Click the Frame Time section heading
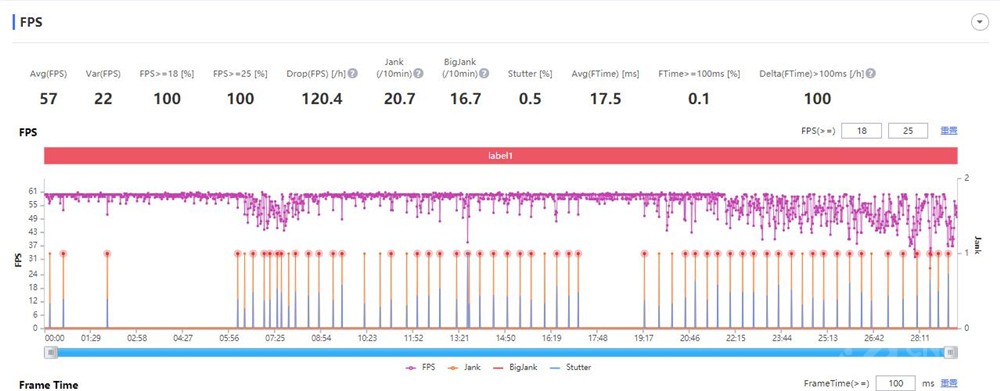Screen dimensions: 1000x391 click(x=48, y=385)
